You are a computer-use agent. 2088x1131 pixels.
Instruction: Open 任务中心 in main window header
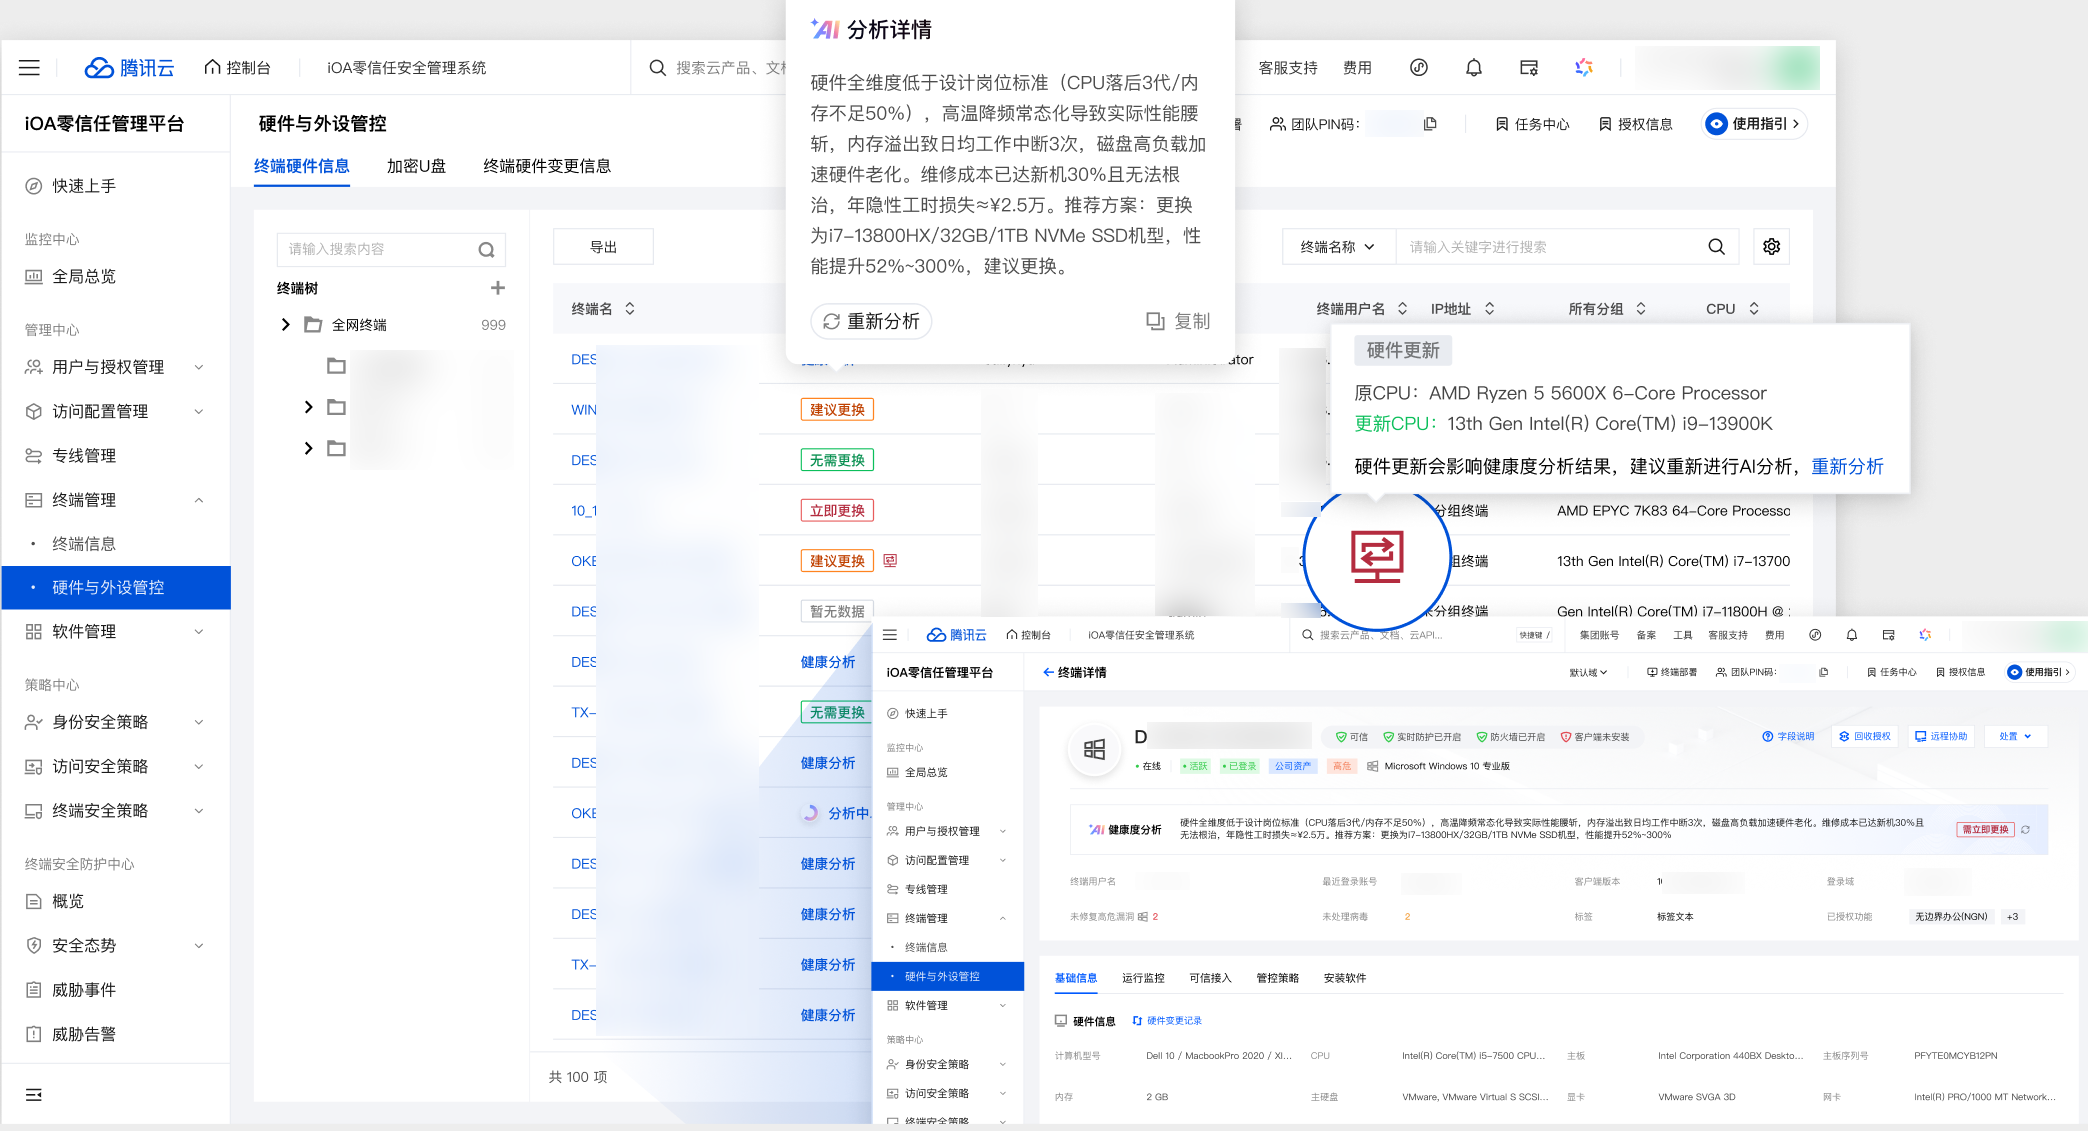[1532, 124]
